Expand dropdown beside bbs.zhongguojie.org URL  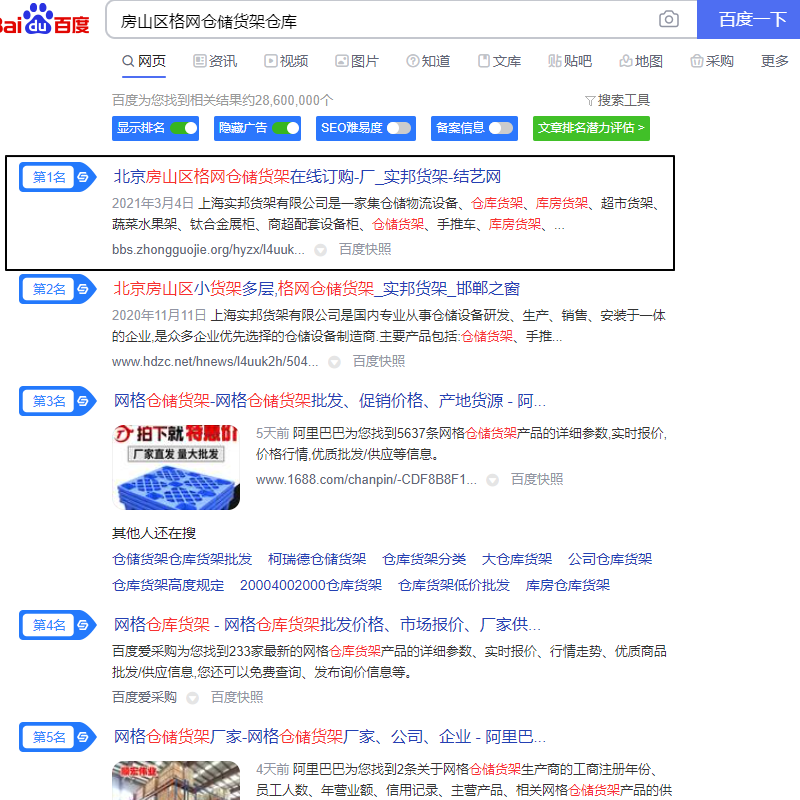point(320,250)
